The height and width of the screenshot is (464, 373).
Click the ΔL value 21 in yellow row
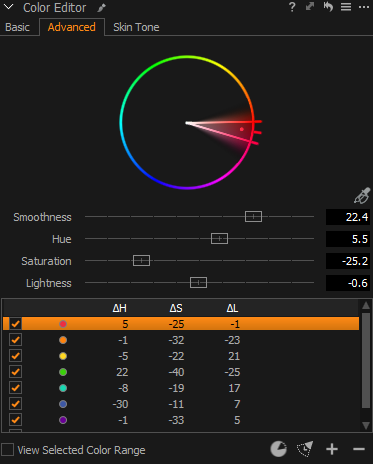click(234, 356)
